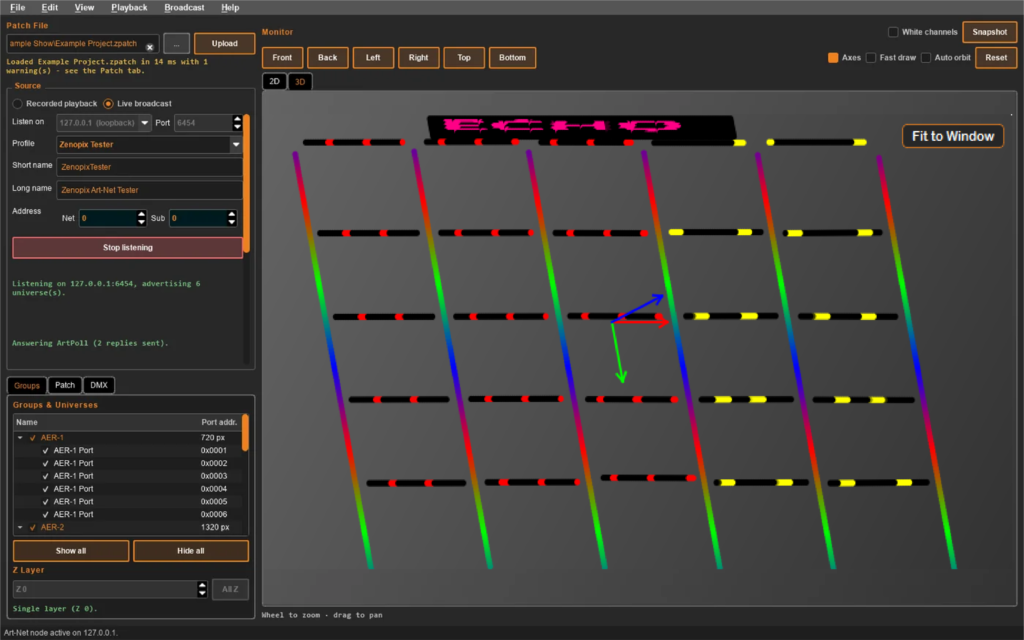Switch to the Patch tab

[65, 385]
